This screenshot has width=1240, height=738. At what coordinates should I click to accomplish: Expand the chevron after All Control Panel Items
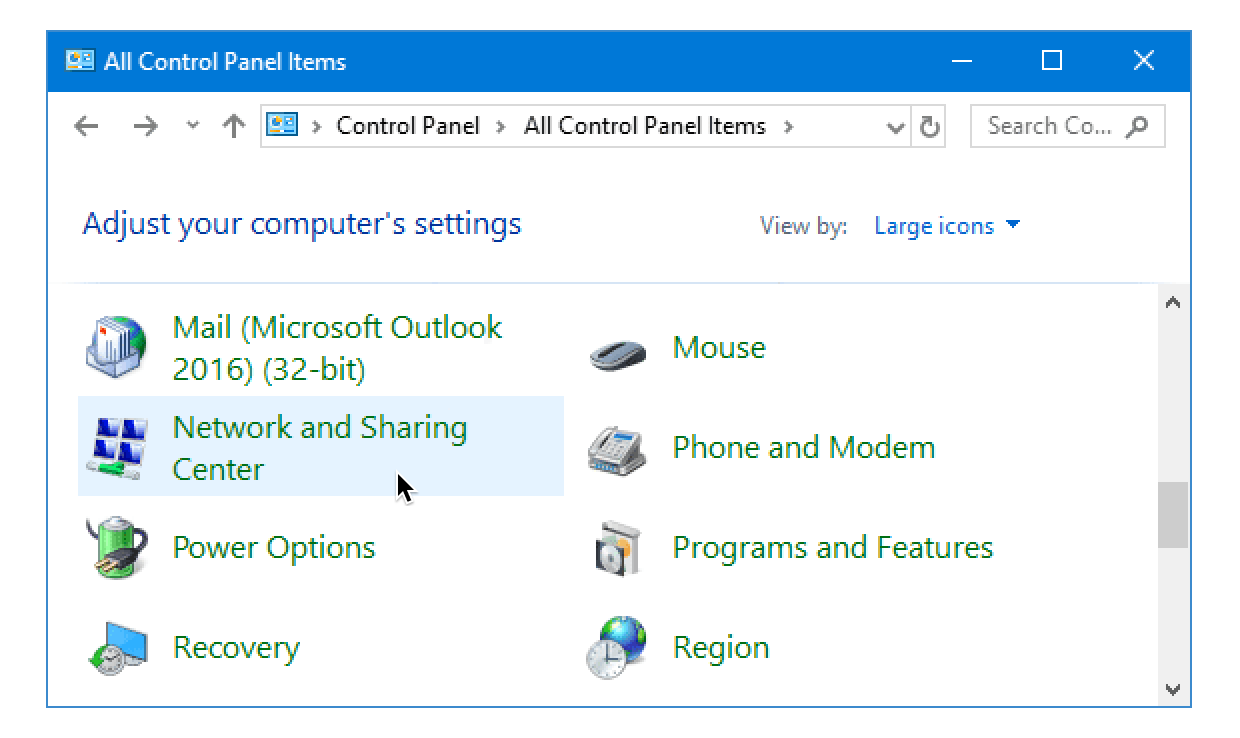click(x=790, y=127)
